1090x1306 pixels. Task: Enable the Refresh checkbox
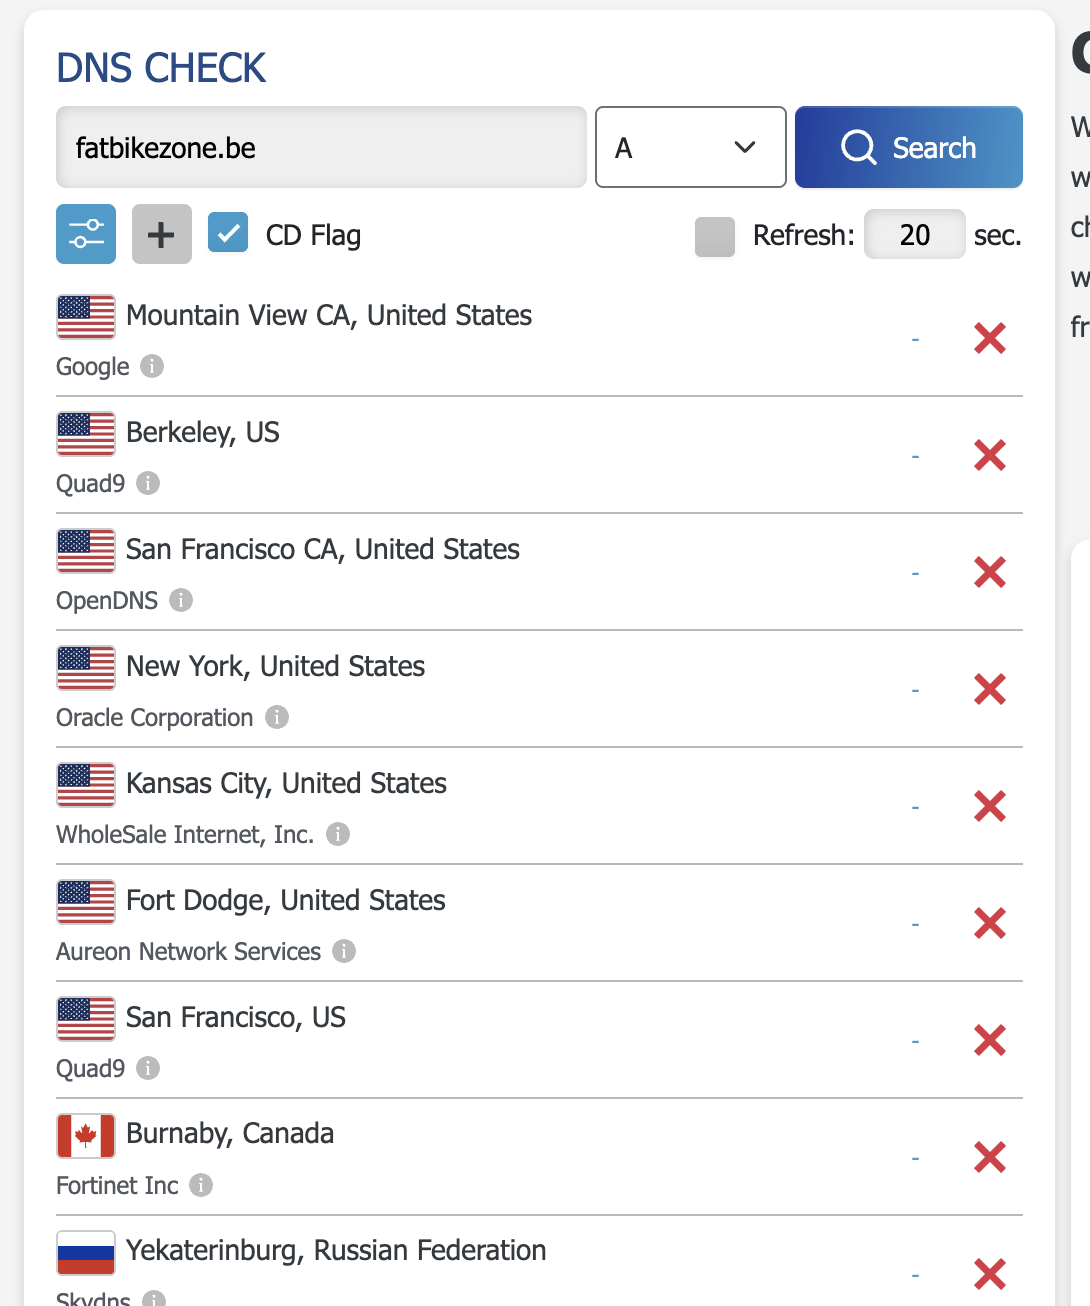pos(715,237)
